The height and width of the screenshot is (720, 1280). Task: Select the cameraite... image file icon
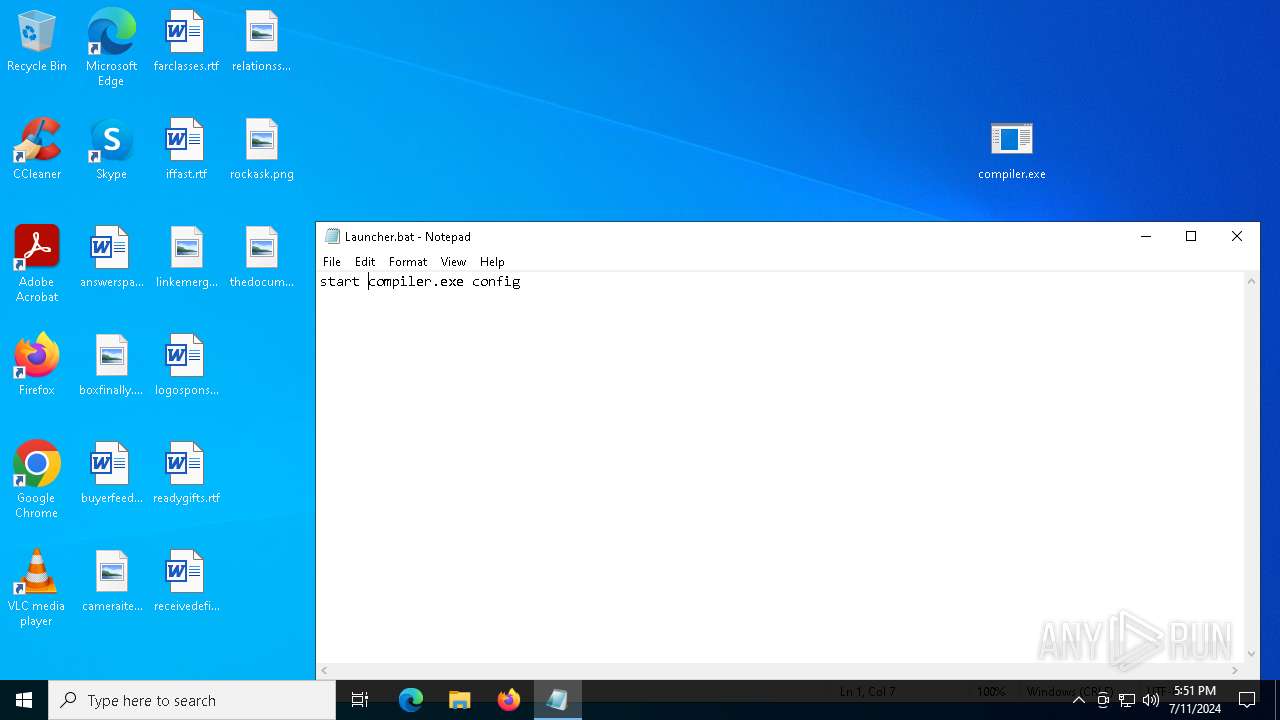tap(111, 582)
